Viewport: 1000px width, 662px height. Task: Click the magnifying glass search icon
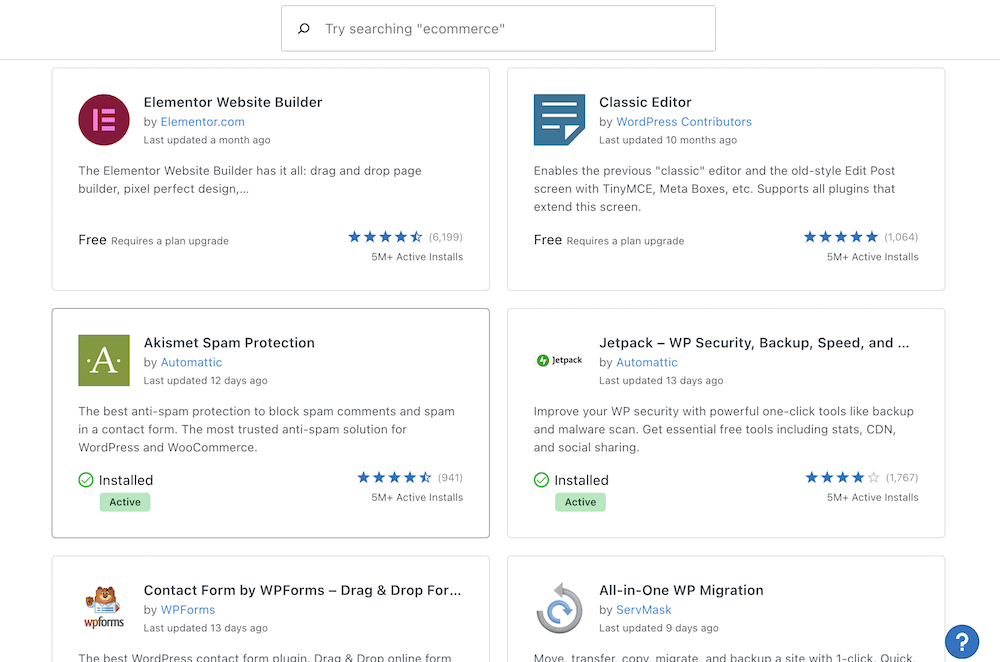click(304, 28)
